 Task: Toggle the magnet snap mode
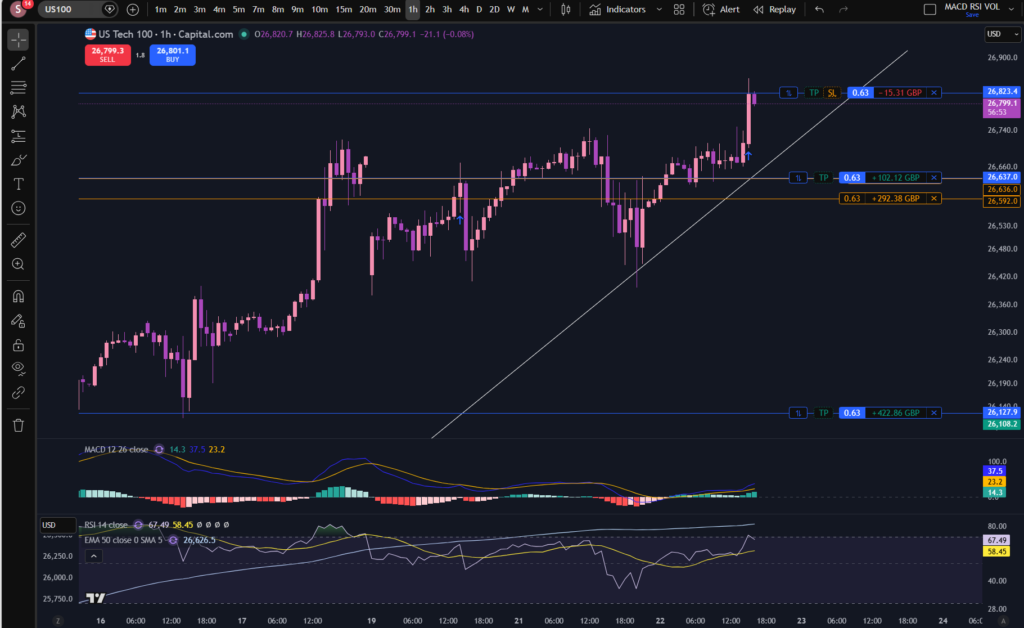pyautogui.click(x=18, y=296)
